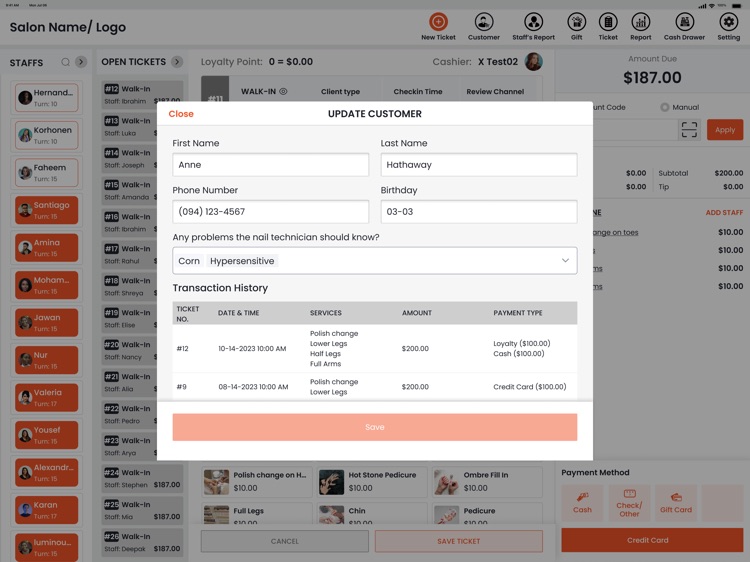Select staff card Karan

pos(46,510)
